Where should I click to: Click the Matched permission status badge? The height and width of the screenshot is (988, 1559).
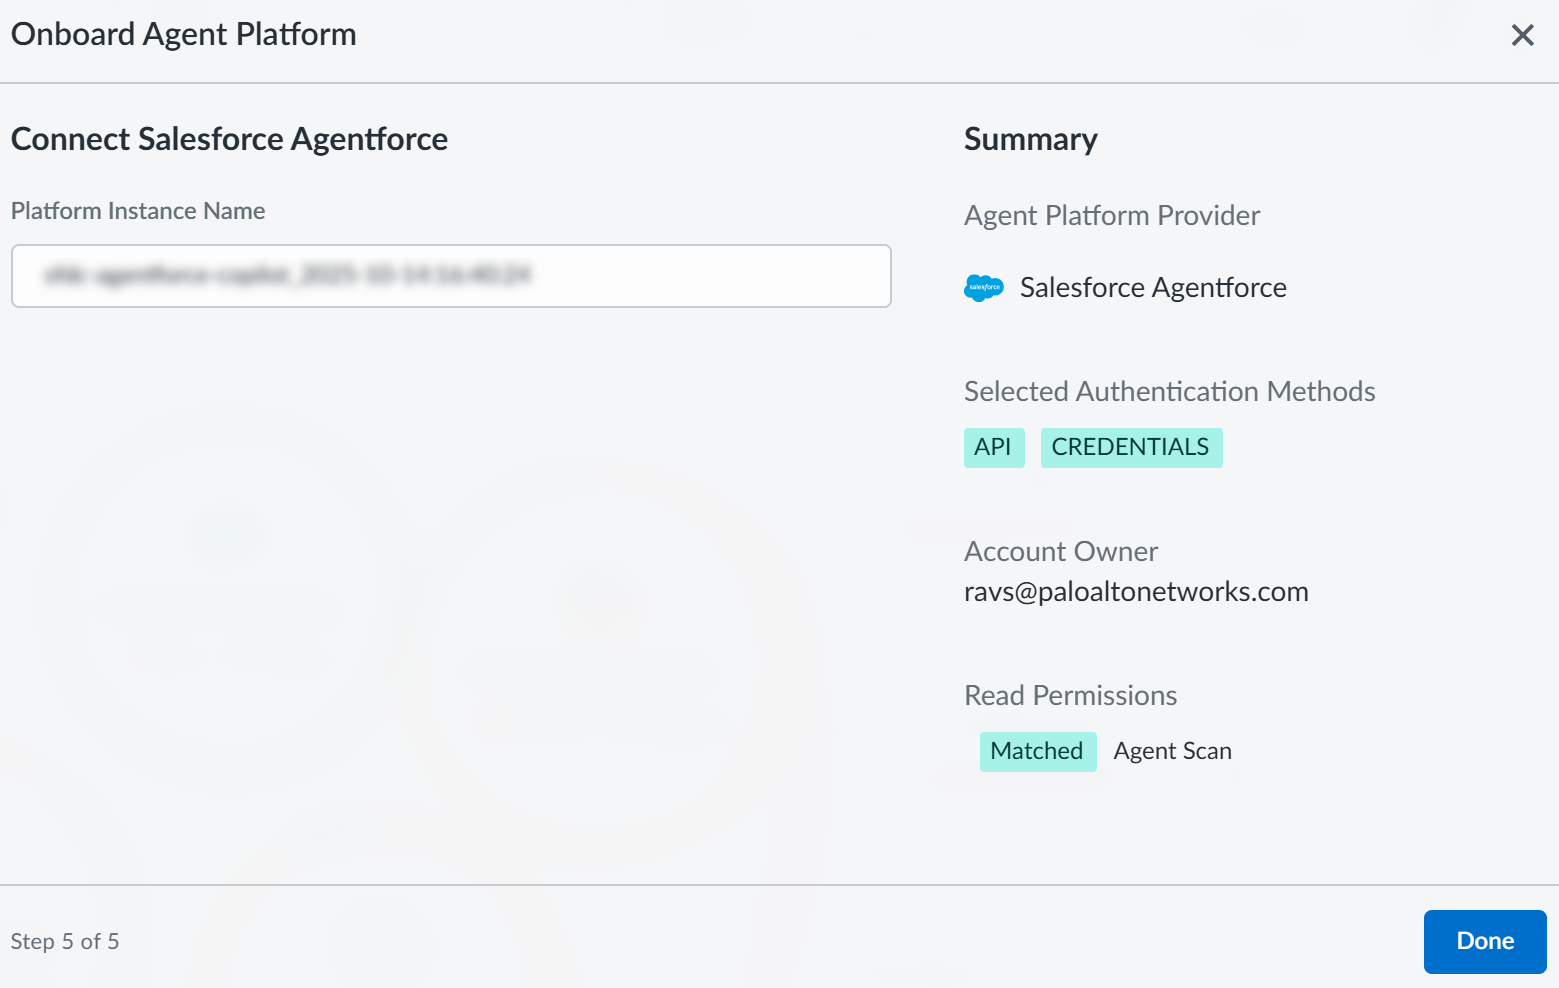(1037, 751)
